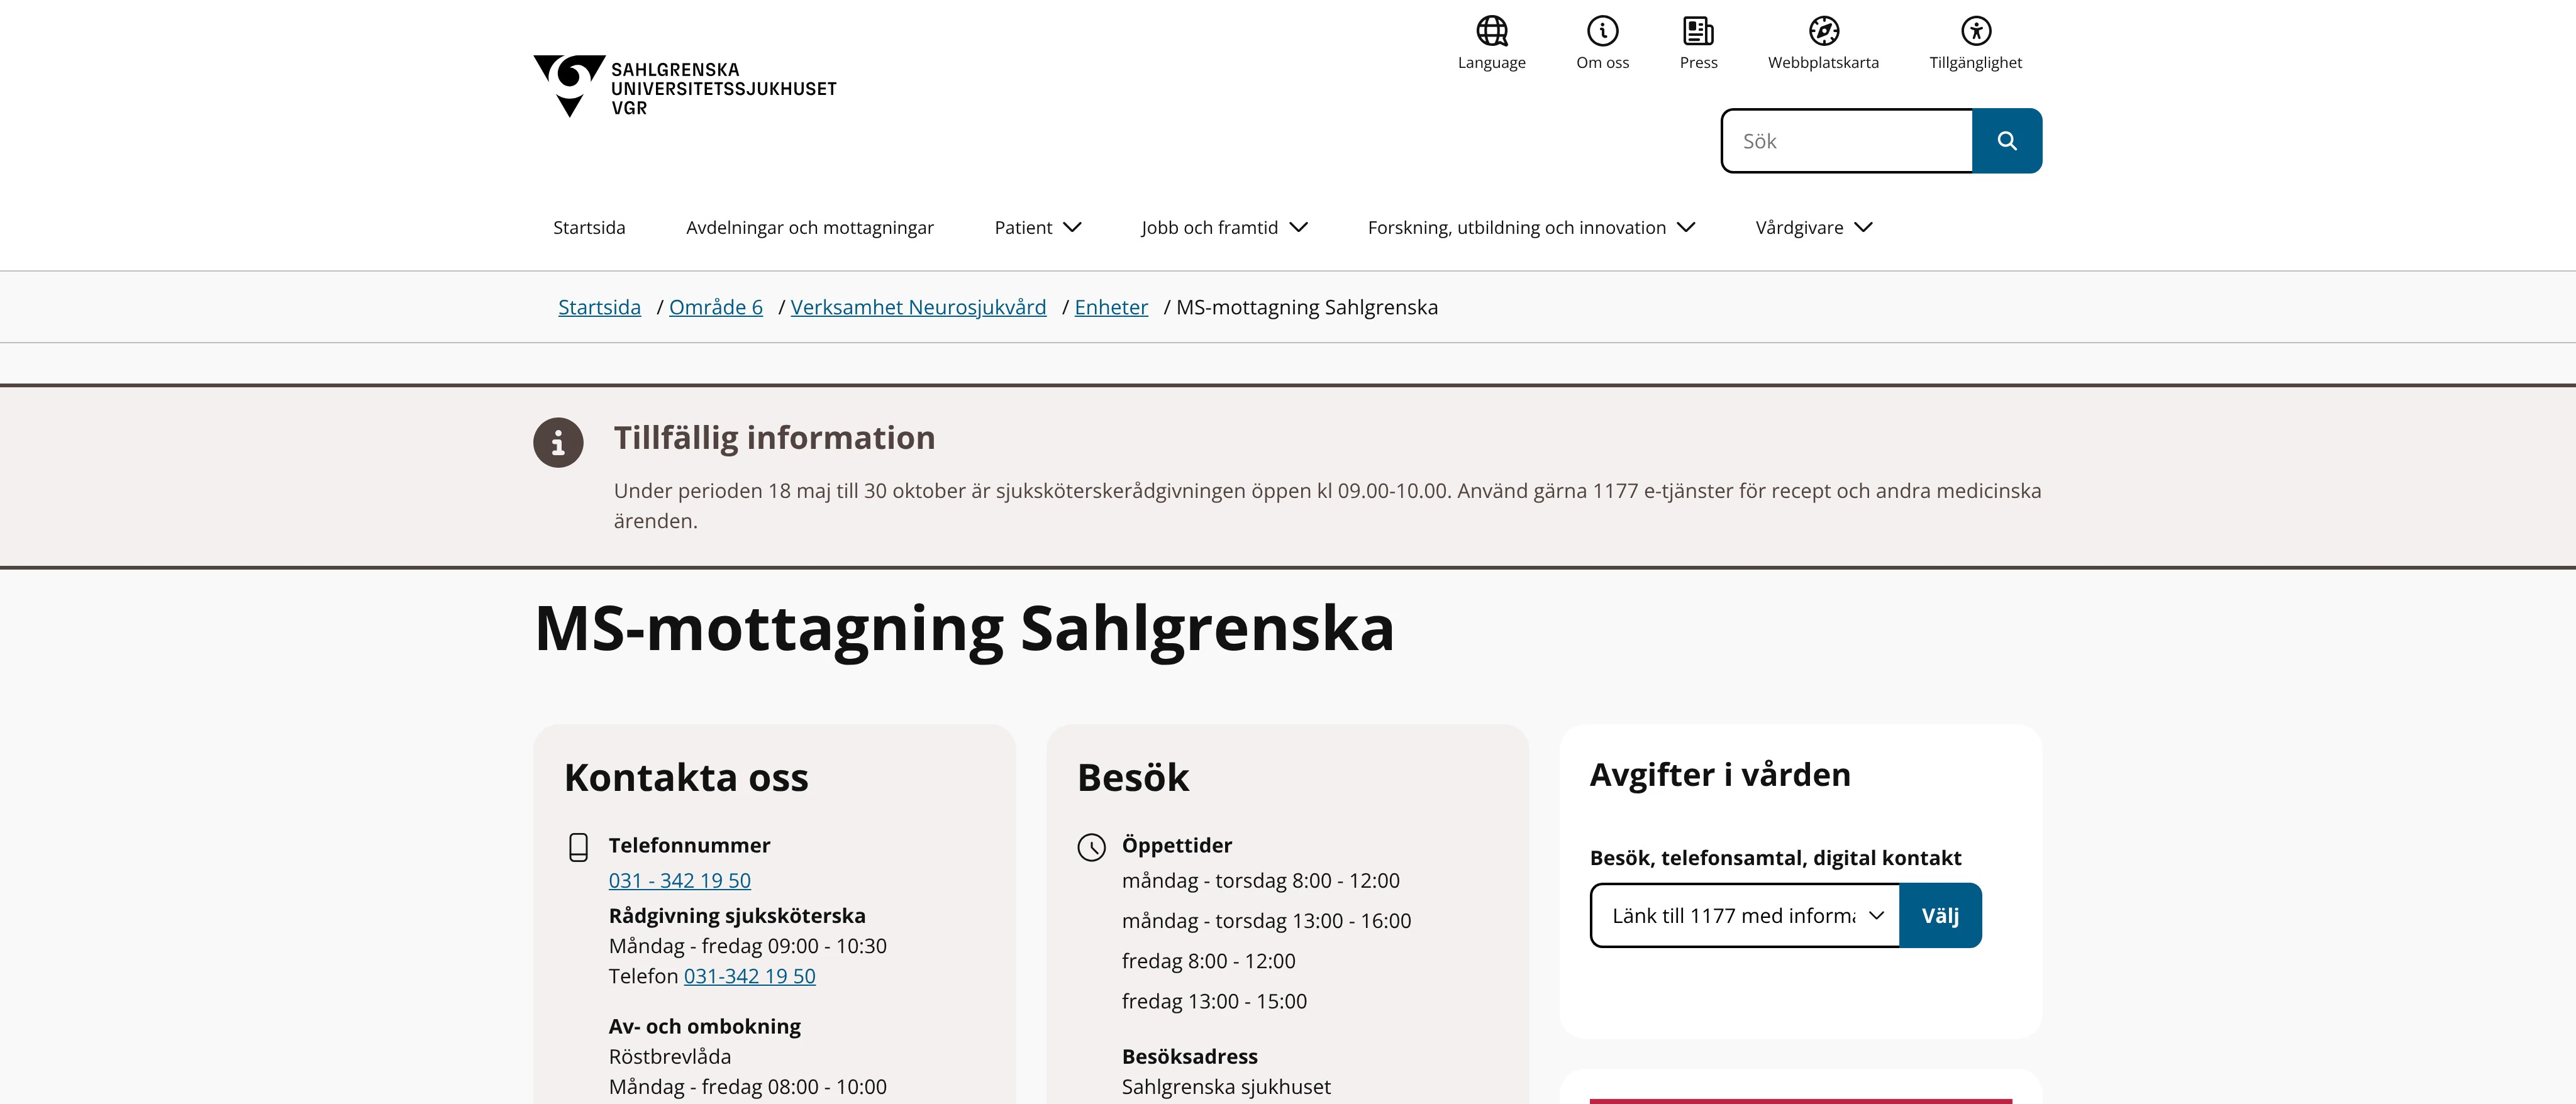This screenshot has width=2576, height=1104.
Task: Follow the Startsida breadcrumb link
Action: [599, 307]
